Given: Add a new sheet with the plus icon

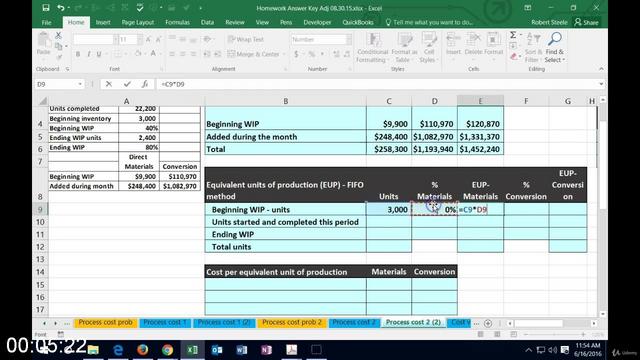Looking at the screenshot, I should click(488, 323).
